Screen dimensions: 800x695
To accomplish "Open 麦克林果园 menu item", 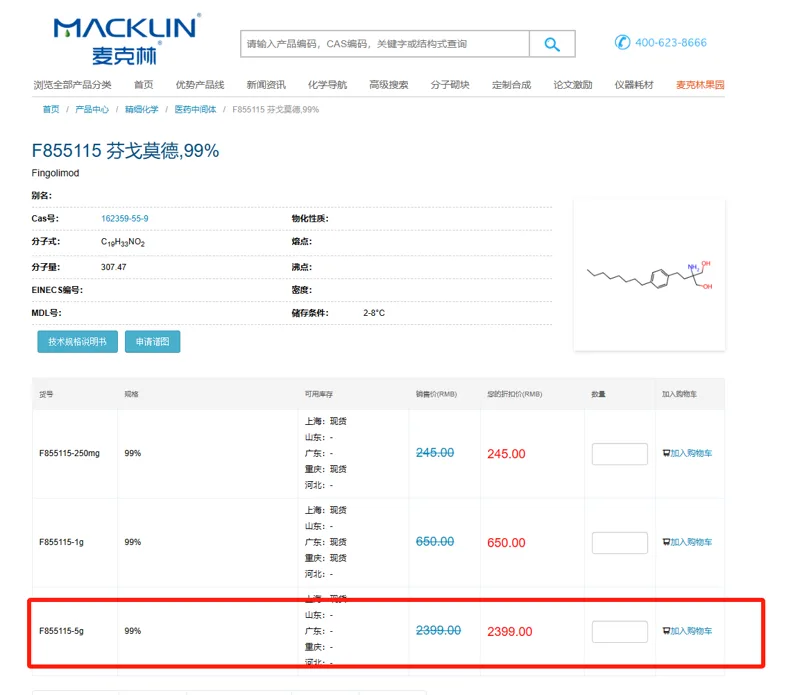I will (x=700, y=85).
